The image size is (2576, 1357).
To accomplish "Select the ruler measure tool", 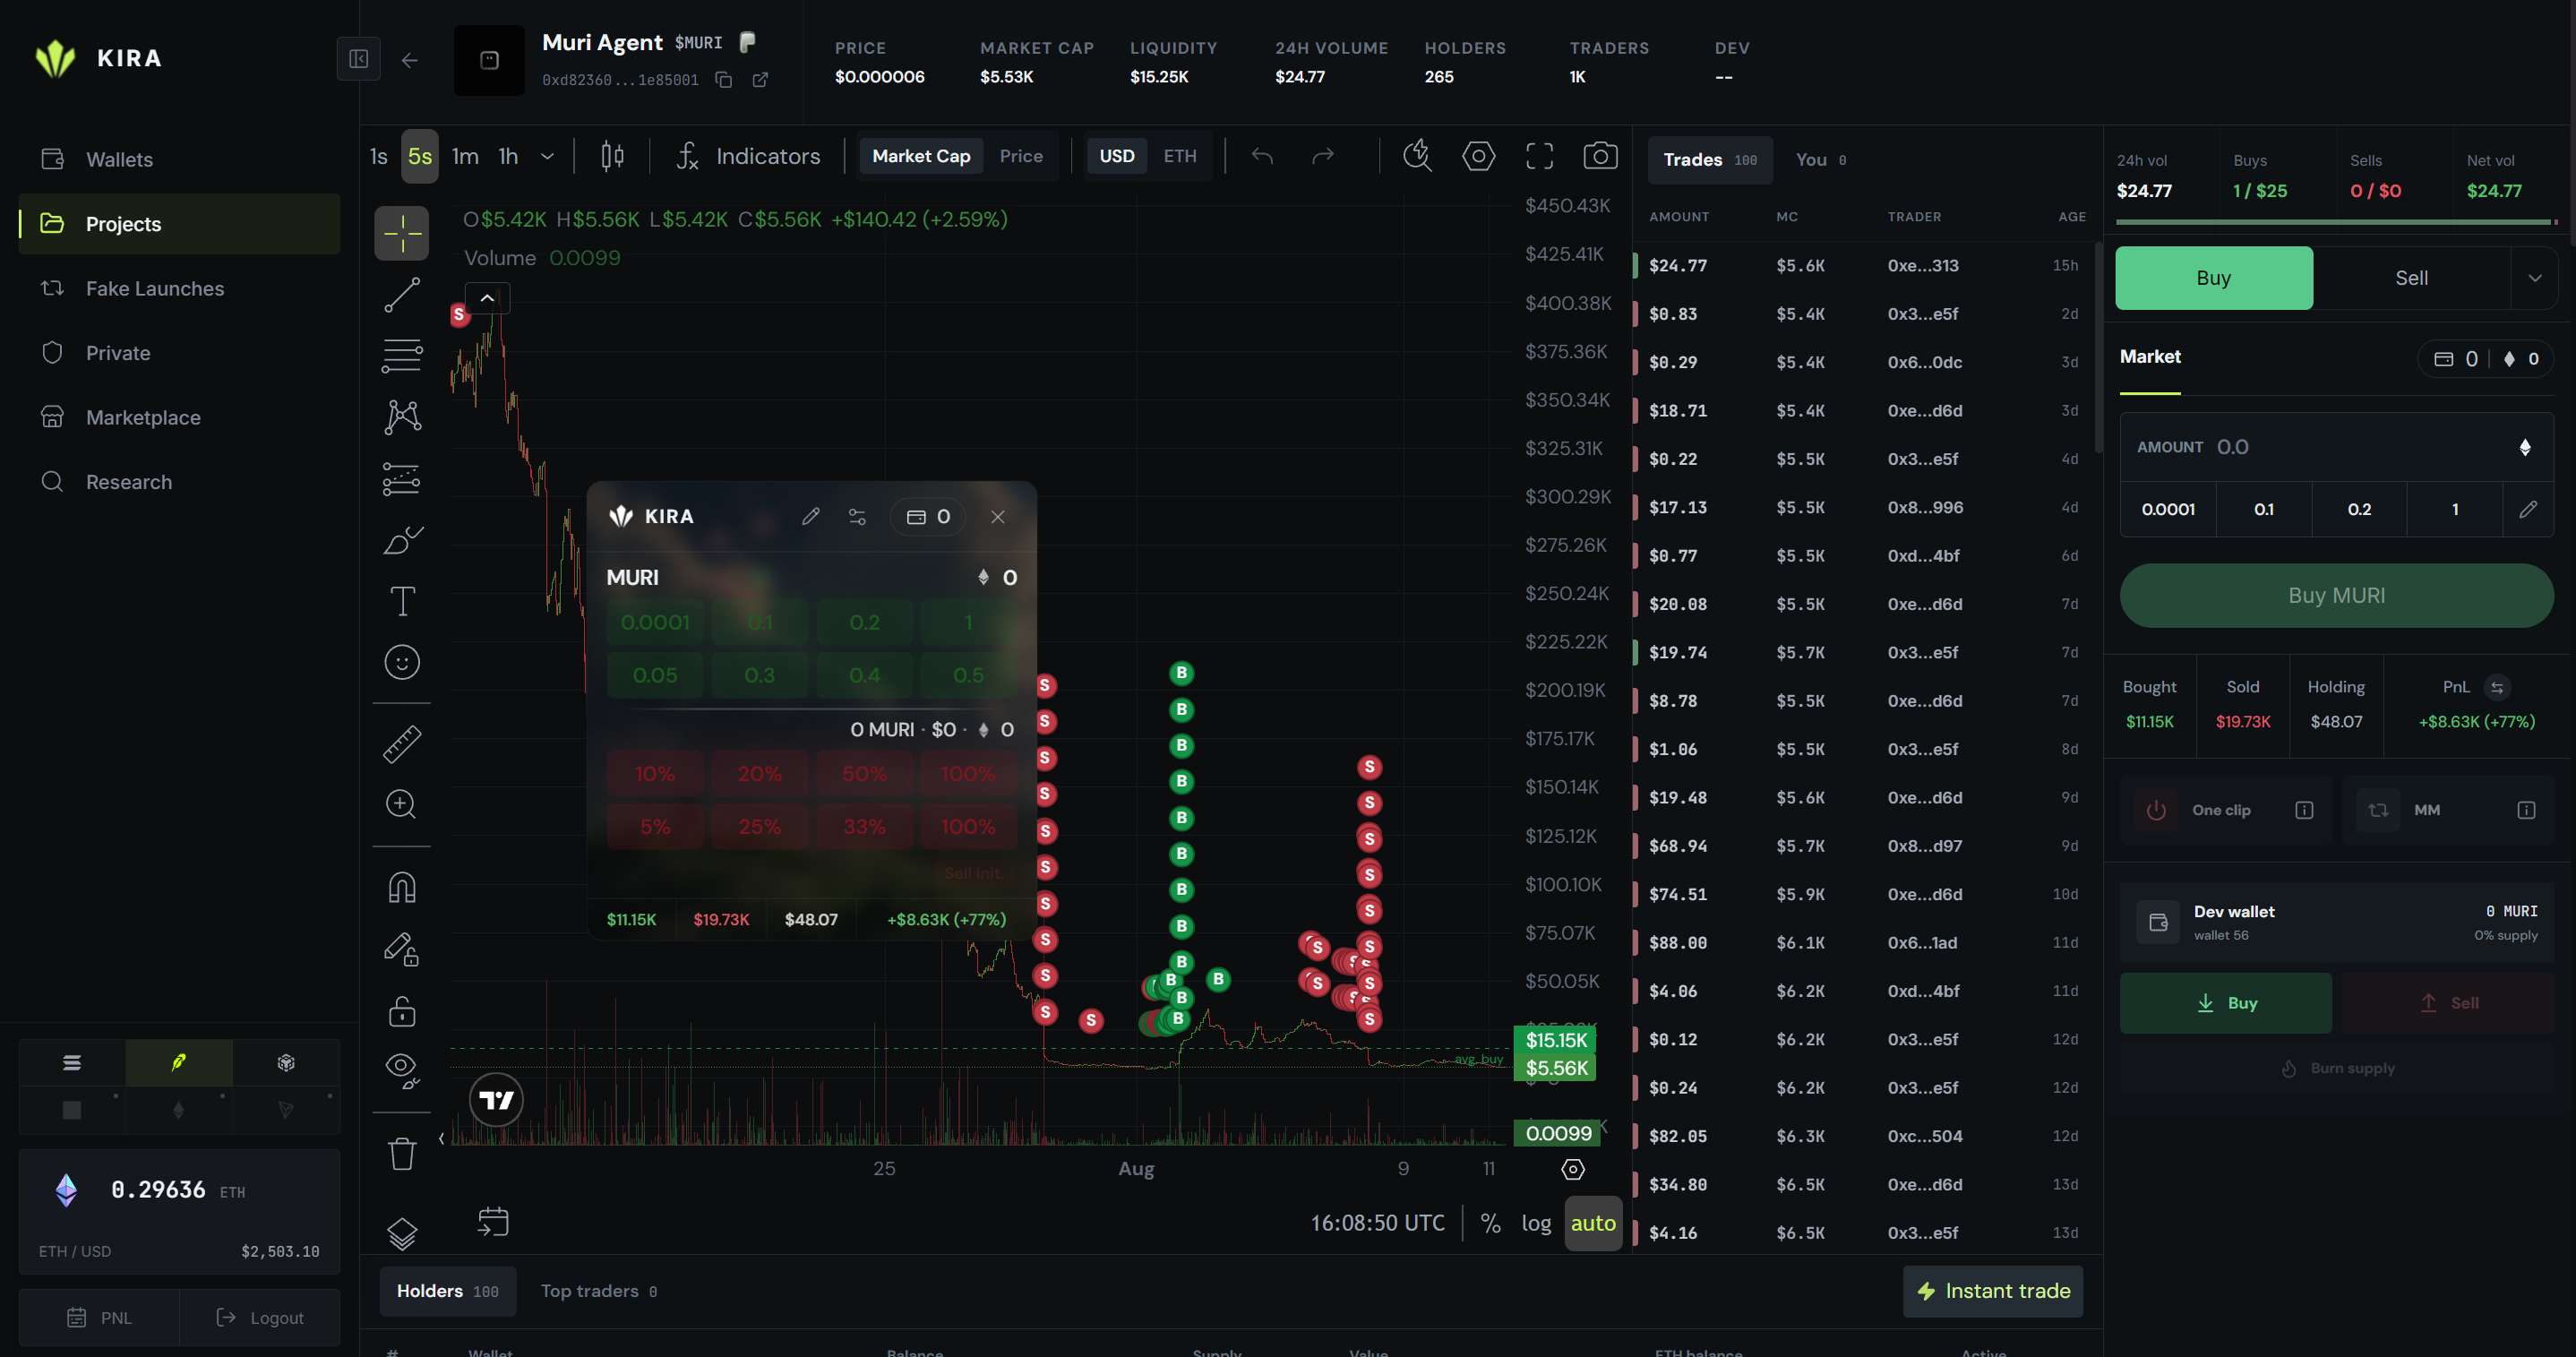I will click(x=402, y=744).
